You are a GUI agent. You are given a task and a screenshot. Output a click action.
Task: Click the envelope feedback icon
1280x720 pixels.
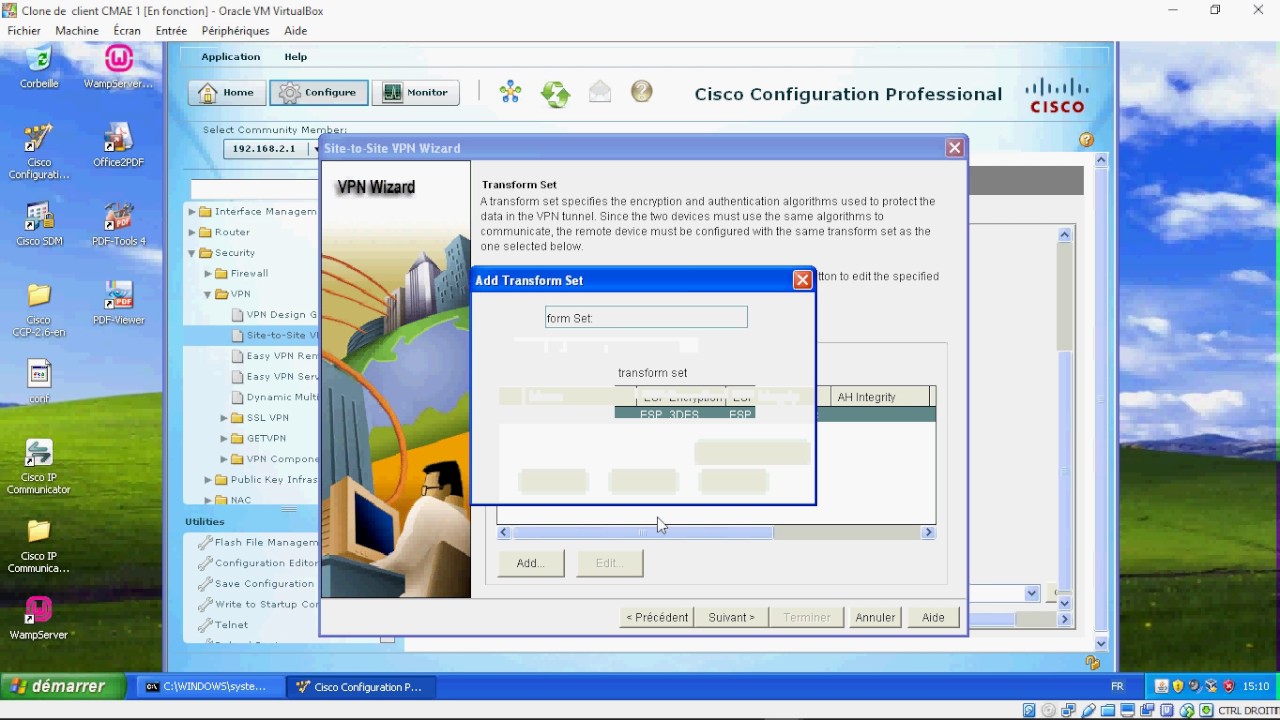(599, 92)
